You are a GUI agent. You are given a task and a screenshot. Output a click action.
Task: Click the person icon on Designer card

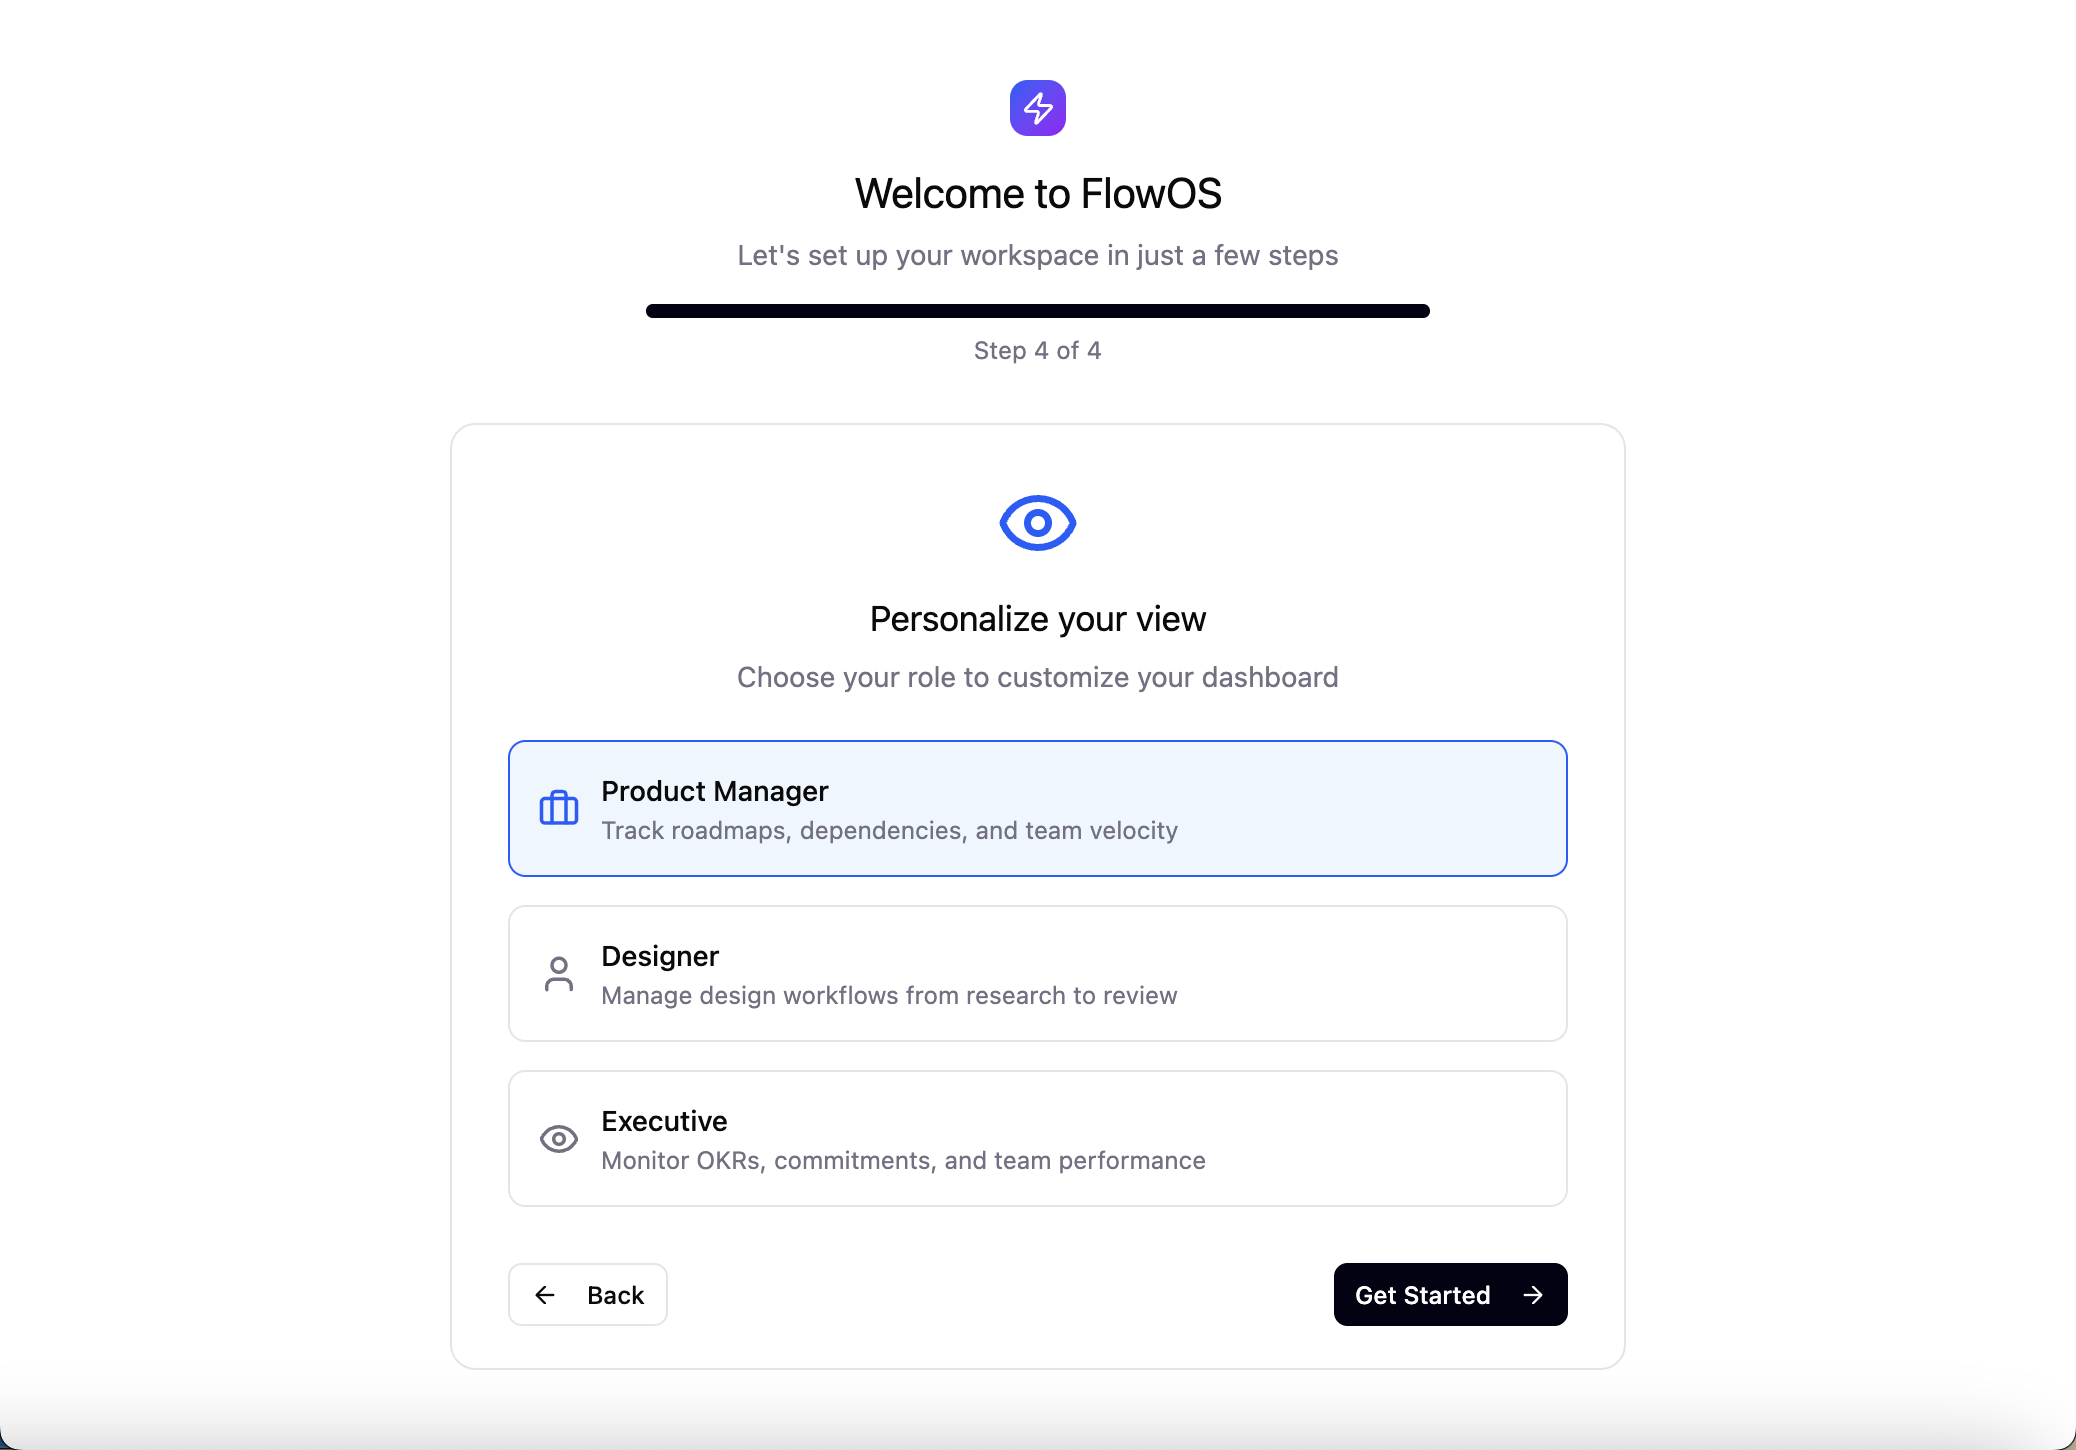click(x=559, y=973)
